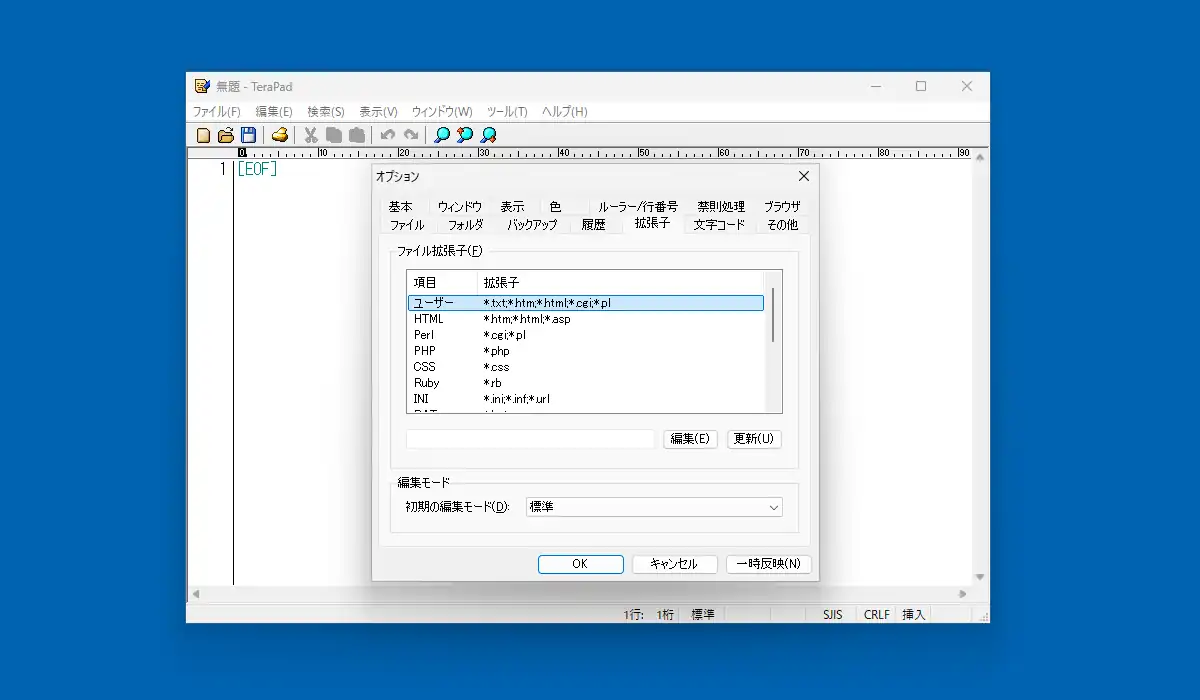This screenshot has width=1200, height=700.
Task: Click the 一時反映(N) button
Action: [x=768, y=564]
